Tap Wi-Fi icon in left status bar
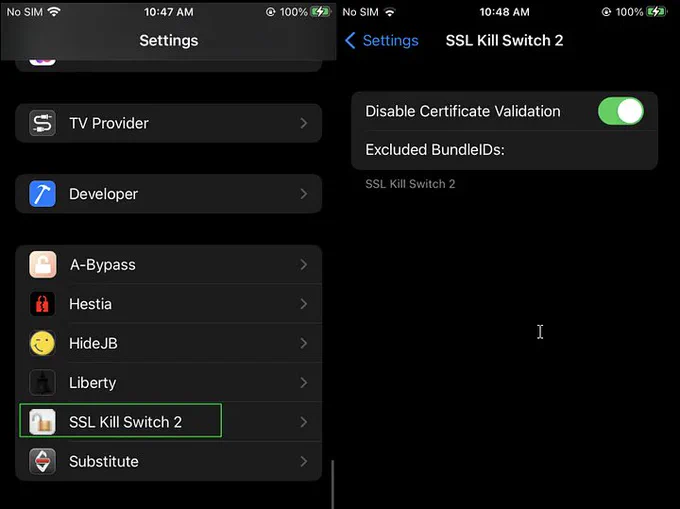Screen dimensions: 680x509 click(x=54, y=12)
